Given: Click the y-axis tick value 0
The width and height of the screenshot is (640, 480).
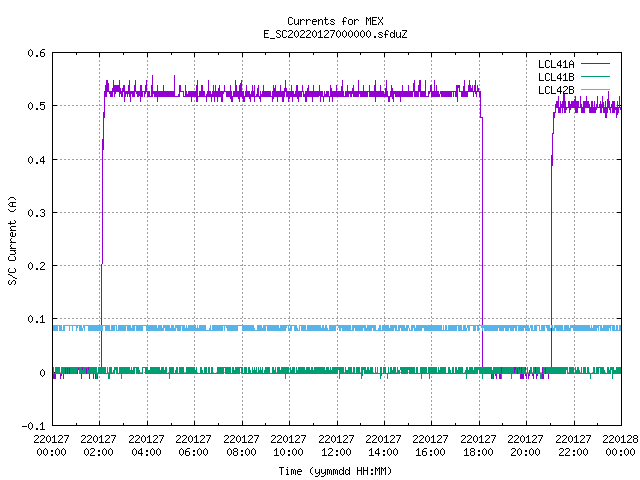Looking at the screenshot, I should 42,373.
